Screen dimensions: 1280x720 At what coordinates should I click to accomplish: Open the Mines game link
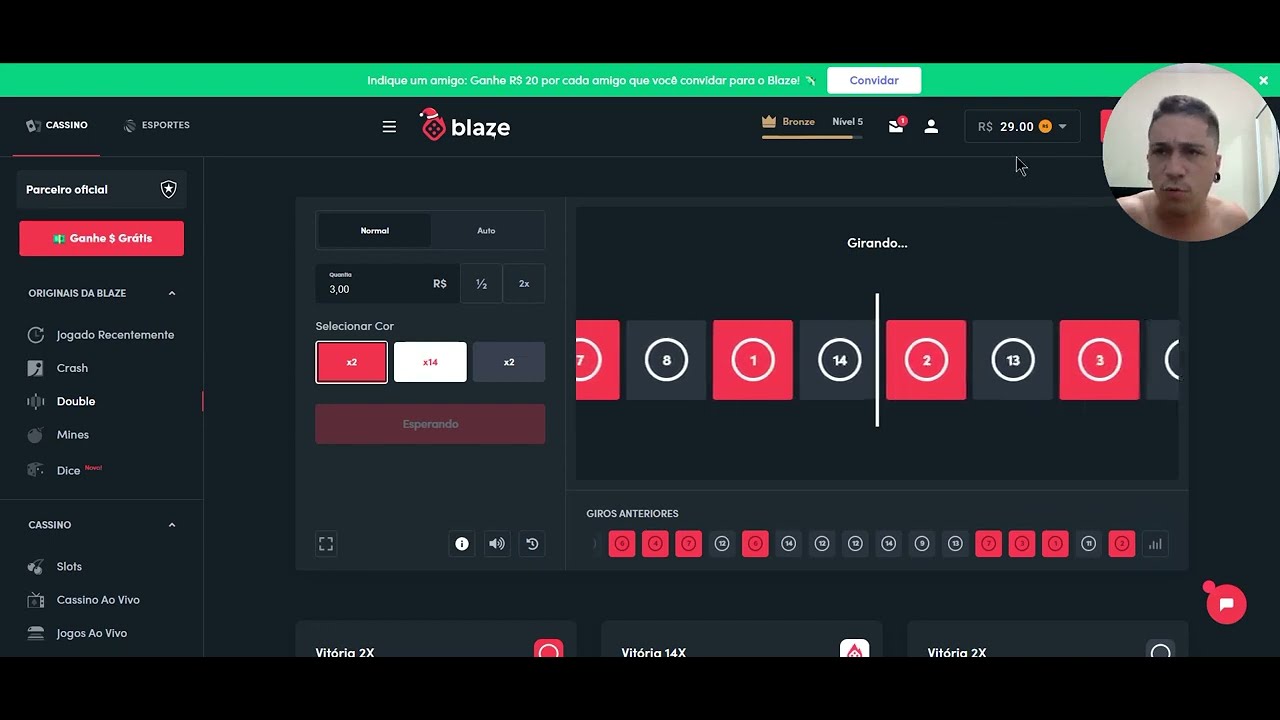click(73, 435)
